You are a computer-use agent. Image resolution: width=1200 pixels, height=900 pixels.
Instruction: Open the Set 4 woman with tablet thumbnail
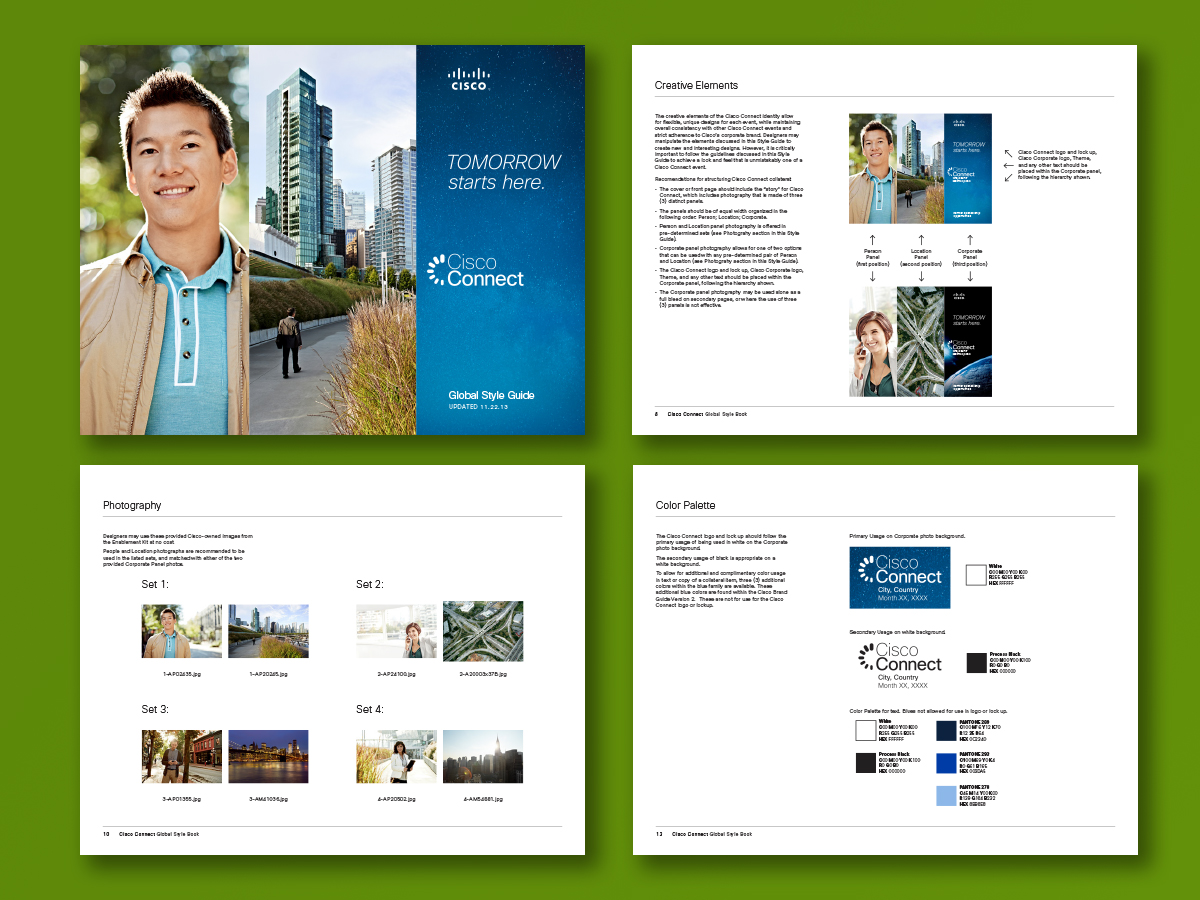[396, 756]
